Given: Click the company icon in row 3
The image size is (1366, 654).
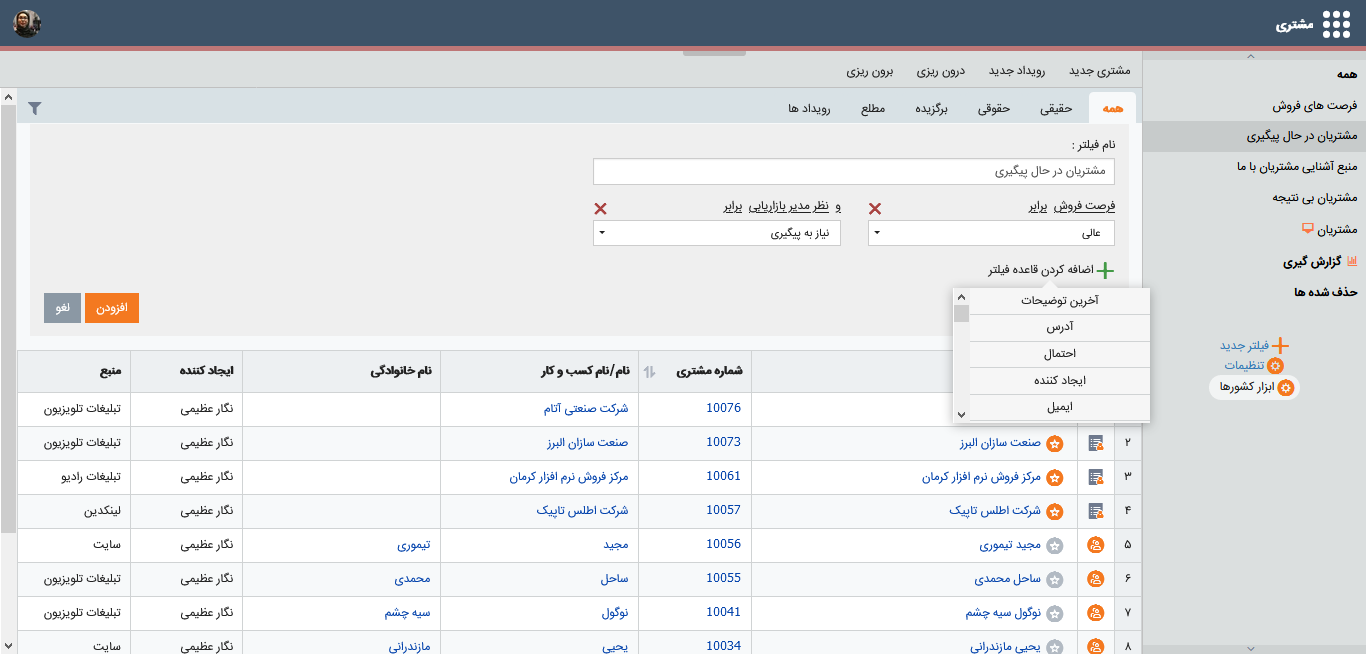Looking at the screenshot, I should click(x=1096, y=477).
